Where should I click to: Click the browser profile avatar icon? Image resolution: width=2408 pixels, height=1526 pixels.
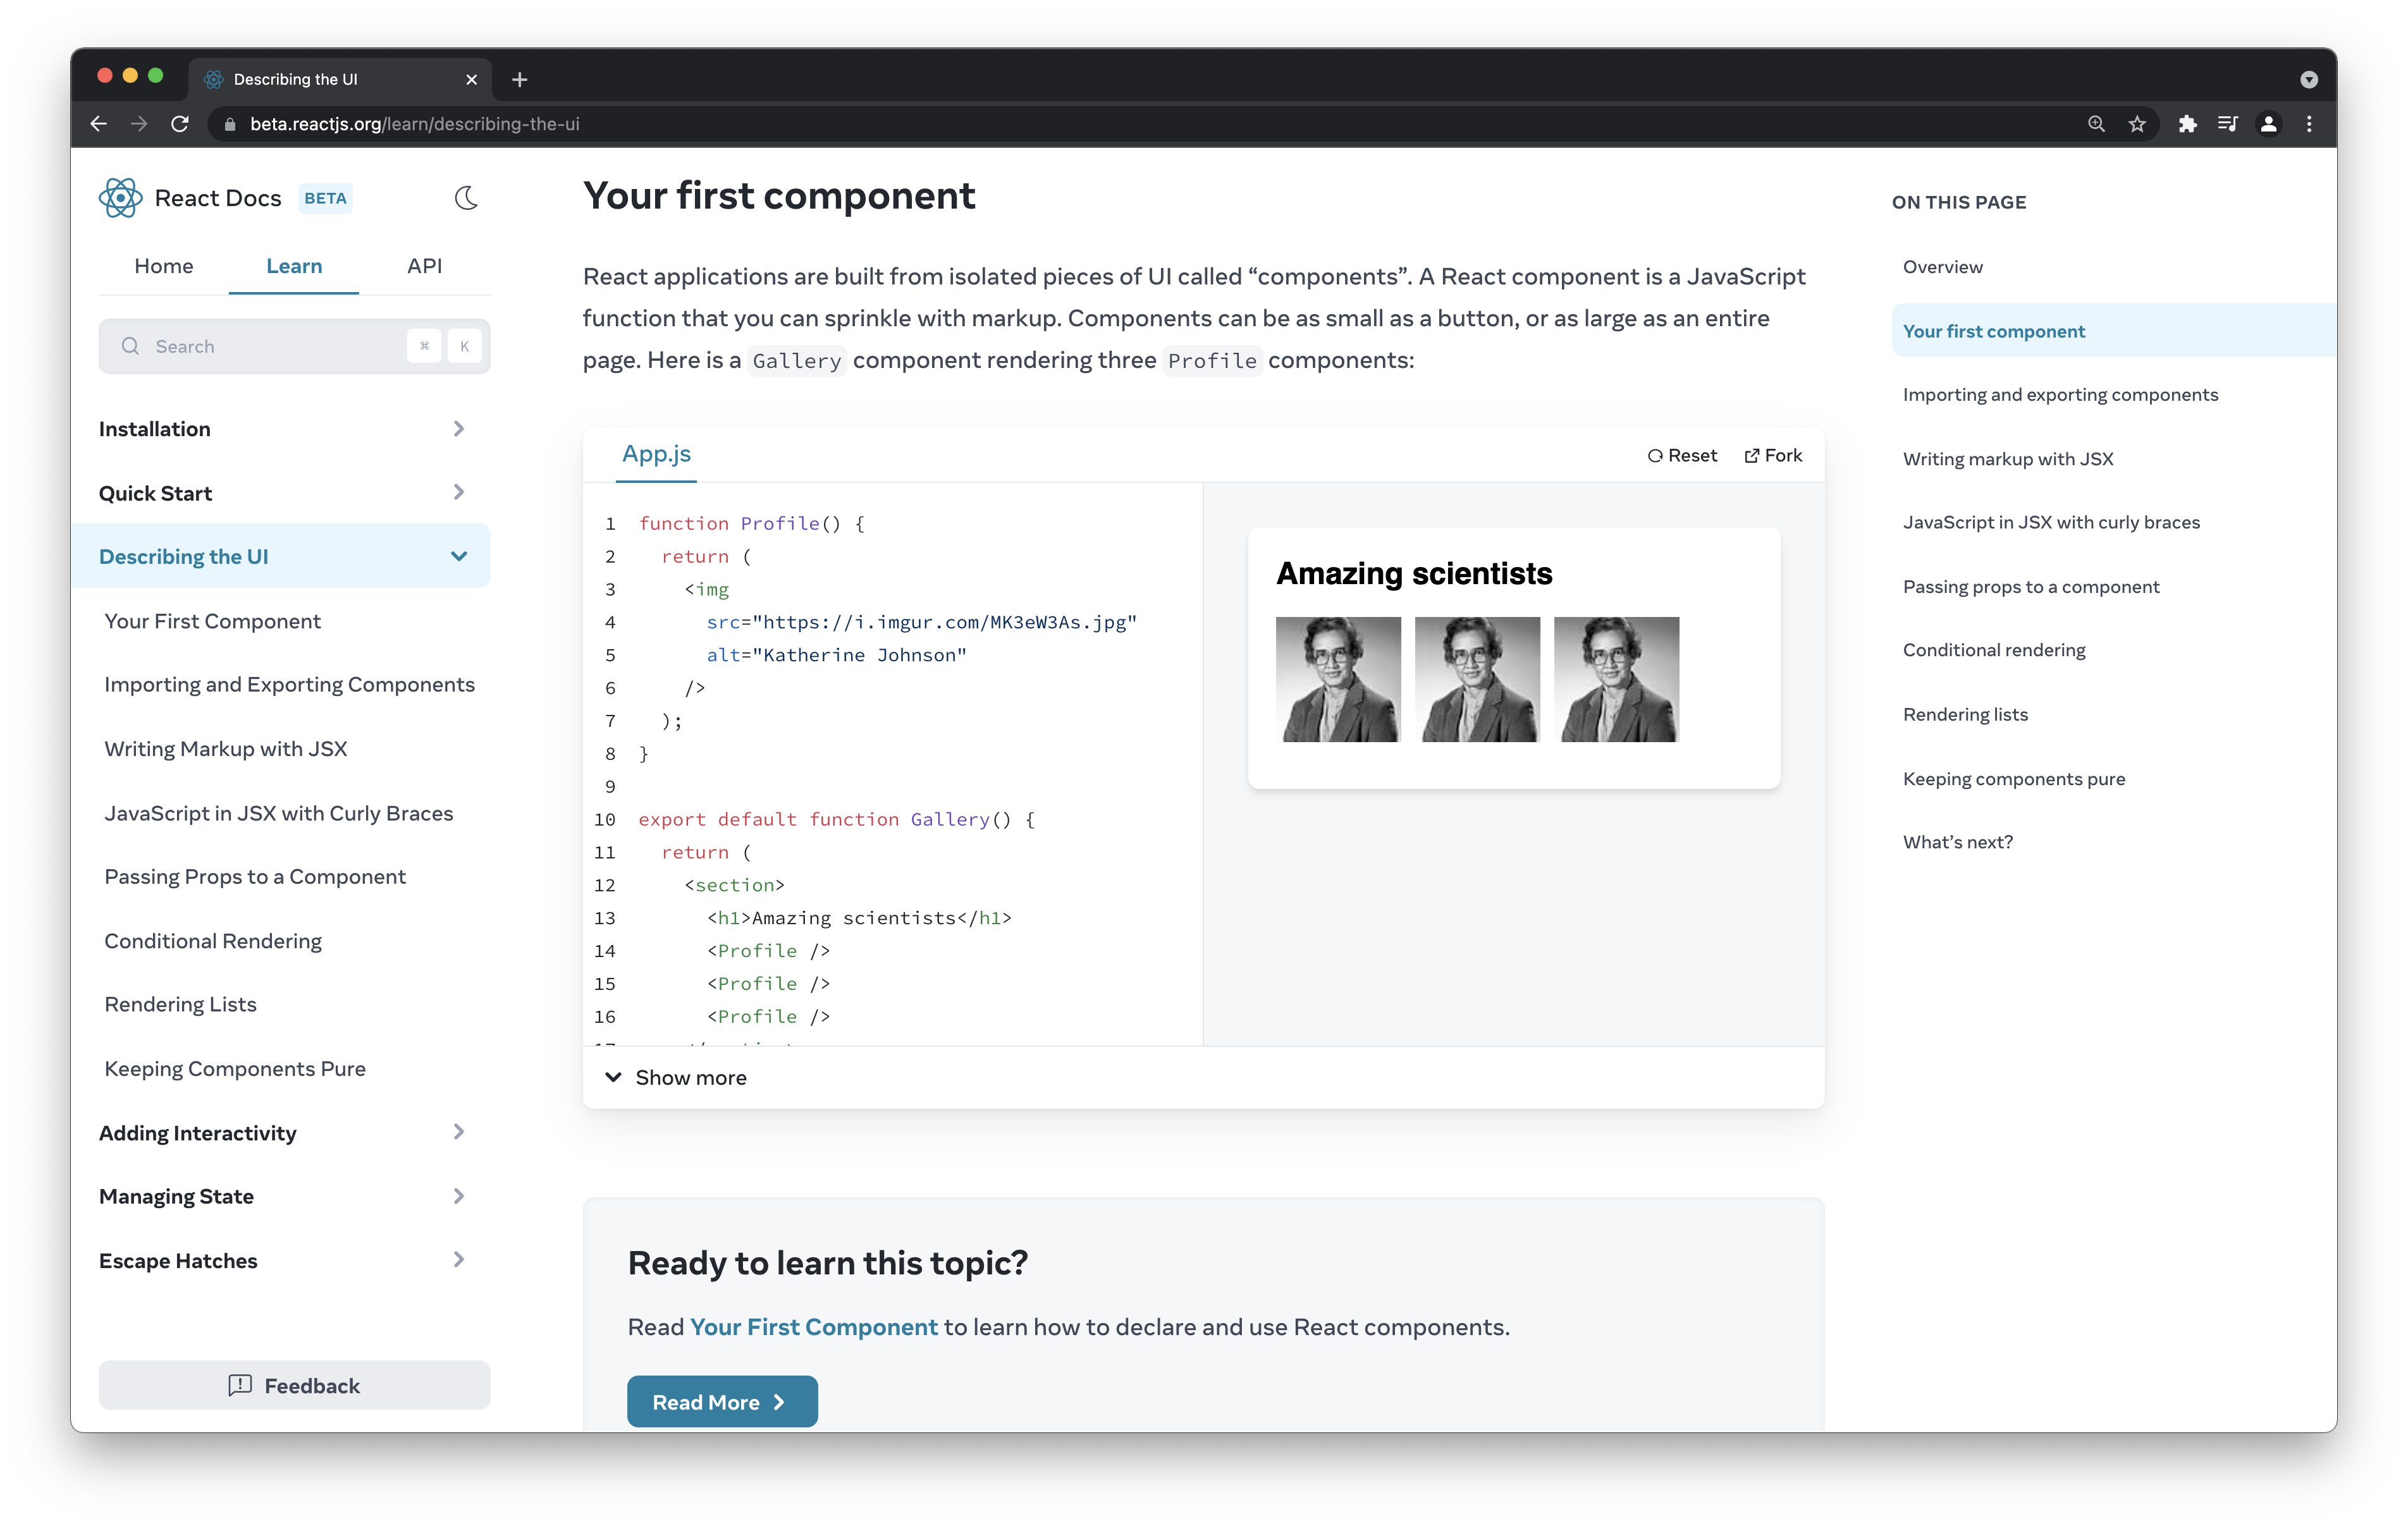[x=2268, y=123]
